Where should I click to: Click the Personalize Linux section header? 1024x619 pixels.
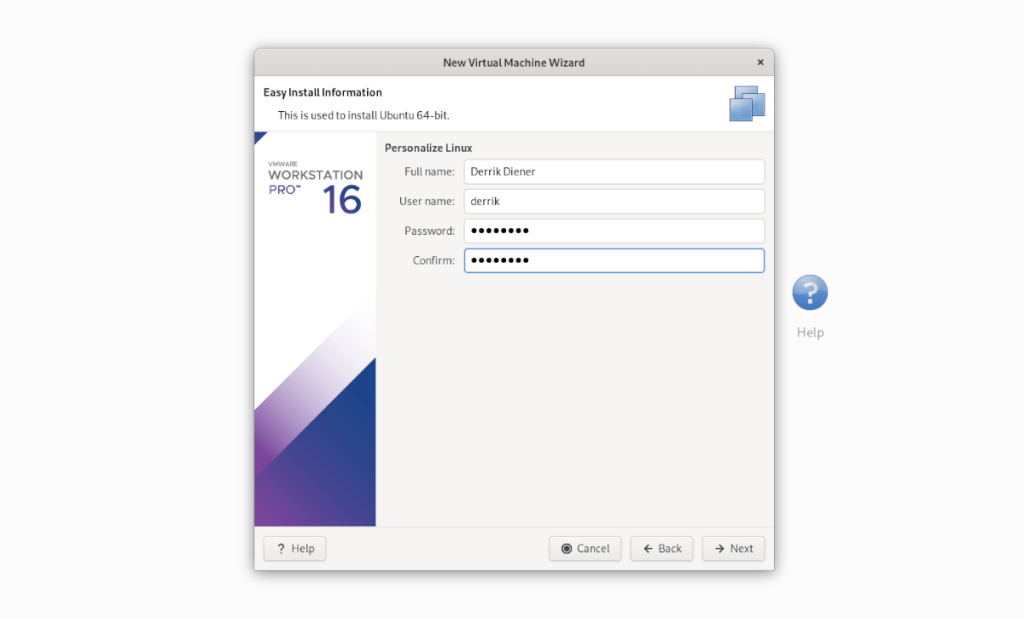427,147
